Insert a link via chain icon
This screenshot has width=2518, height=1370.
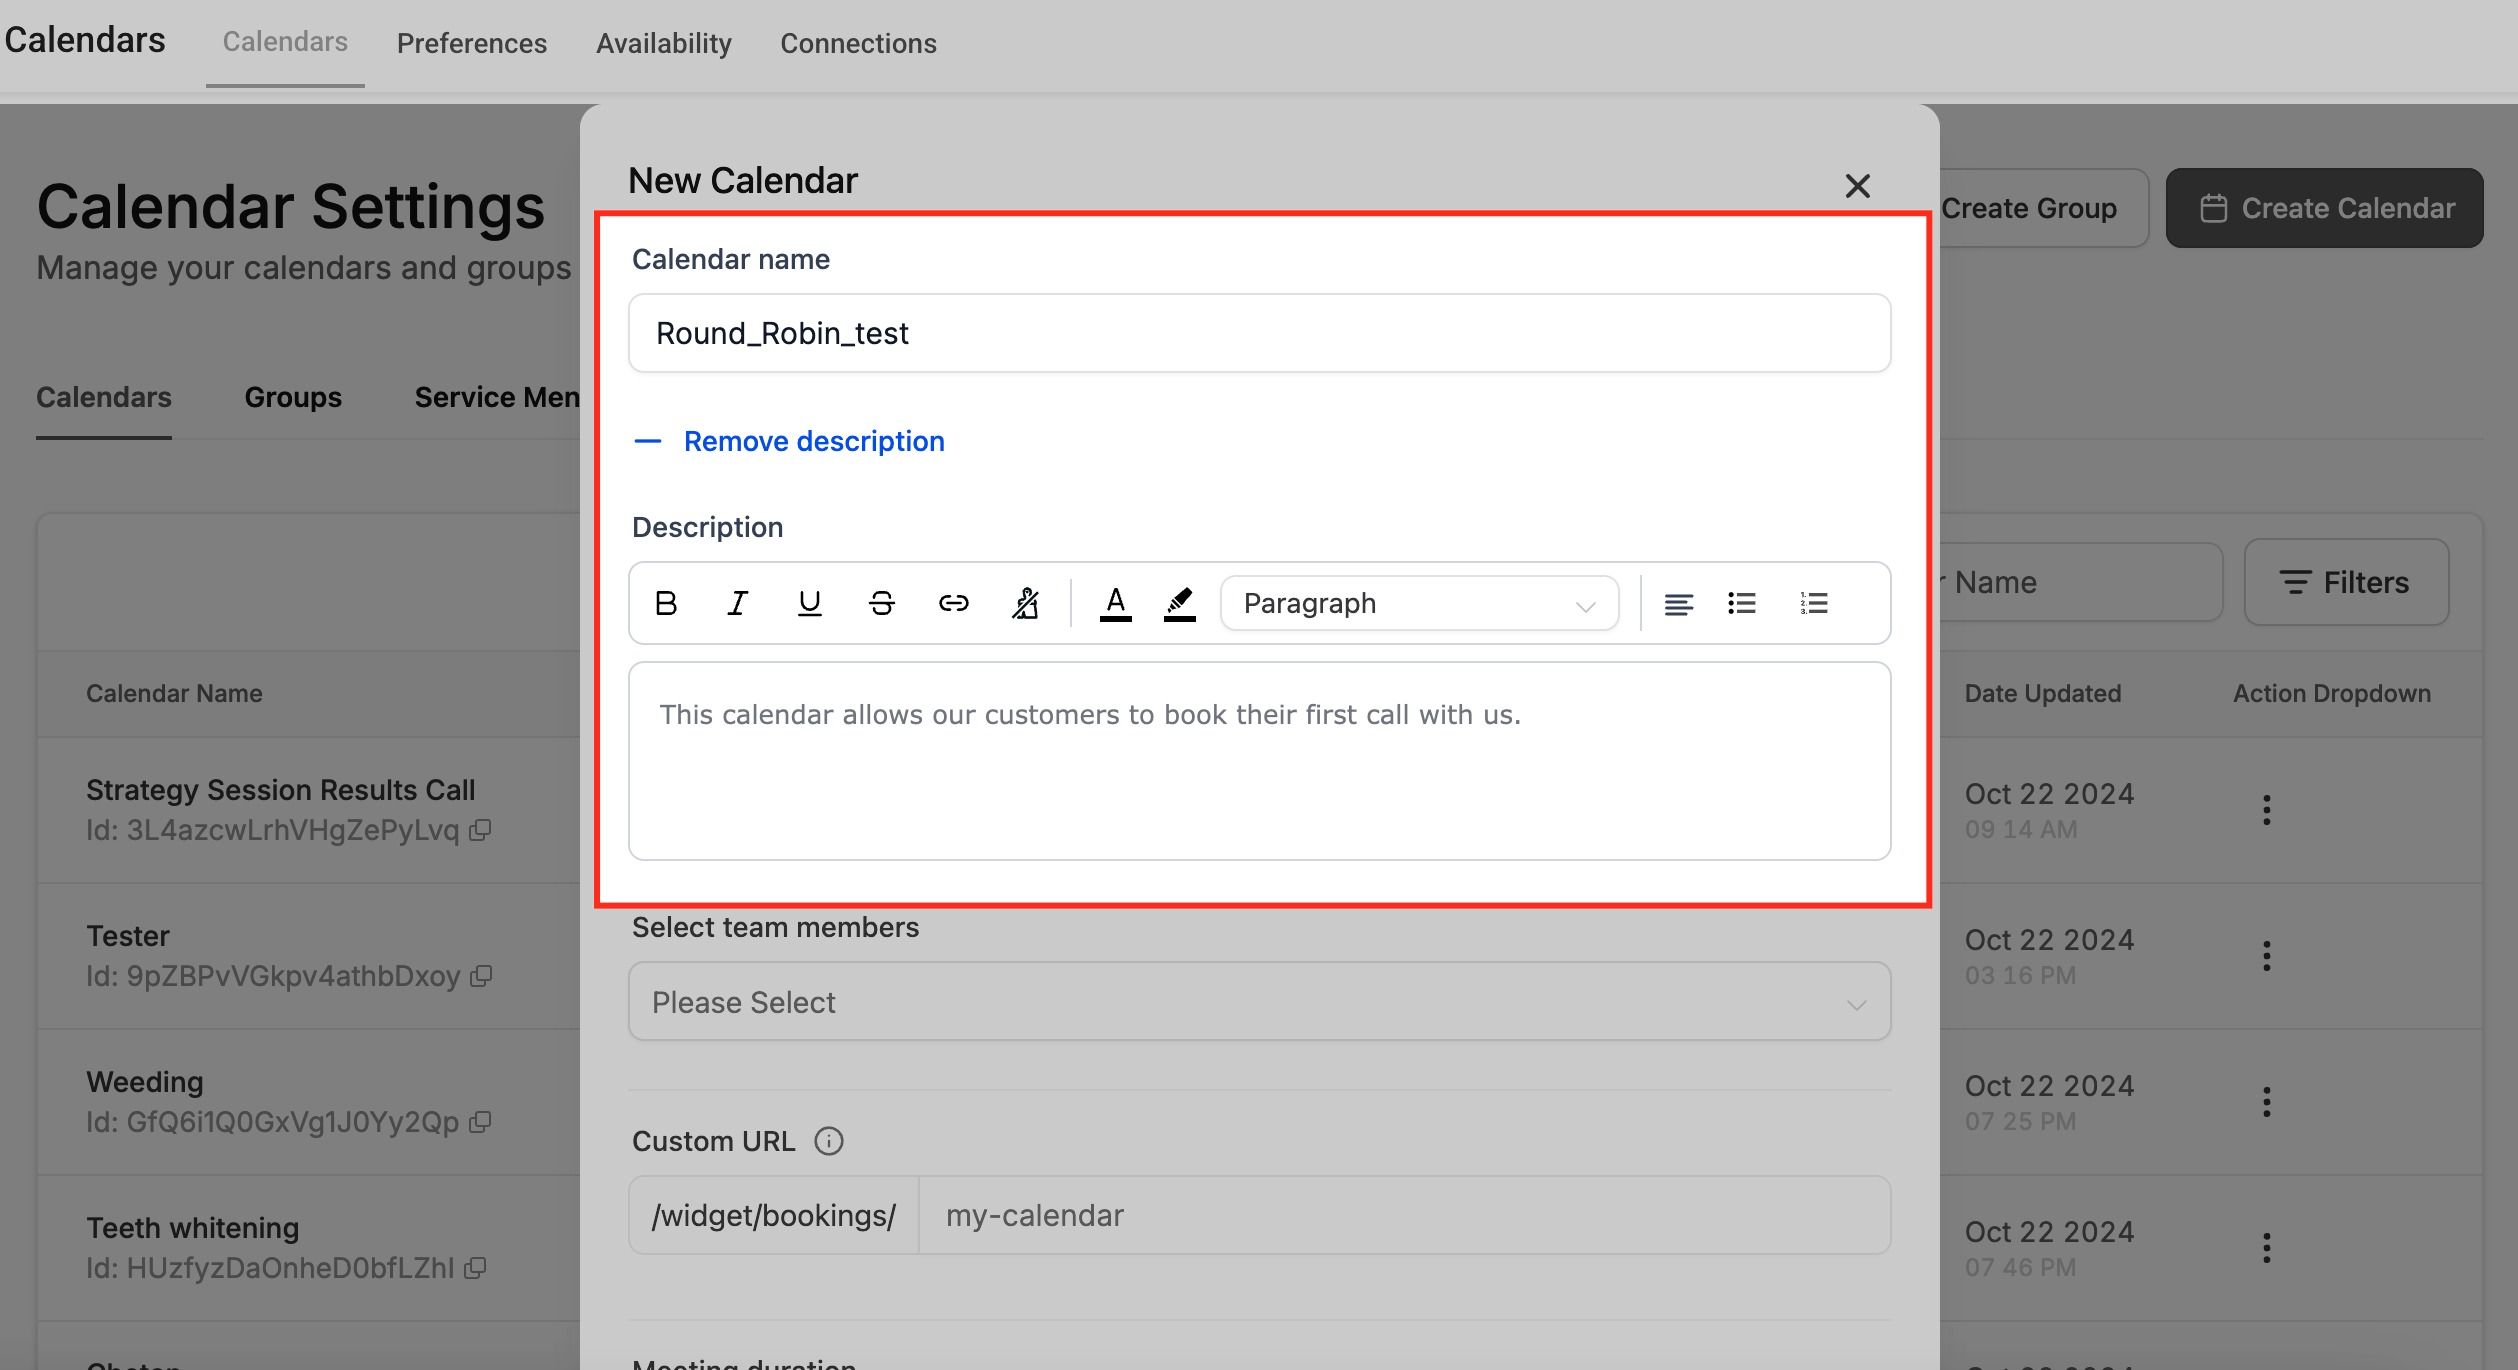tap(953, 603)
